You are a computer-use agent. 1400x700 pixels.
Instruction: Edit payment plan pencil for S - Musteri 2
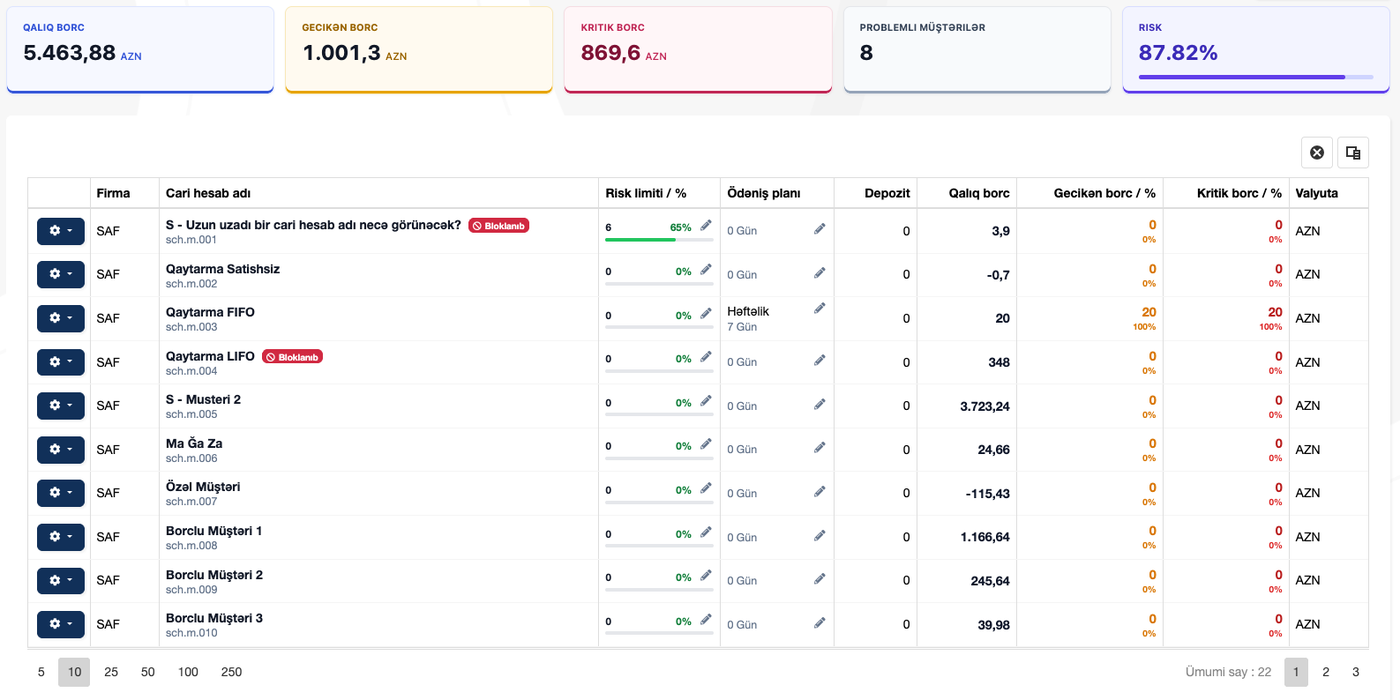coord(820,404)
